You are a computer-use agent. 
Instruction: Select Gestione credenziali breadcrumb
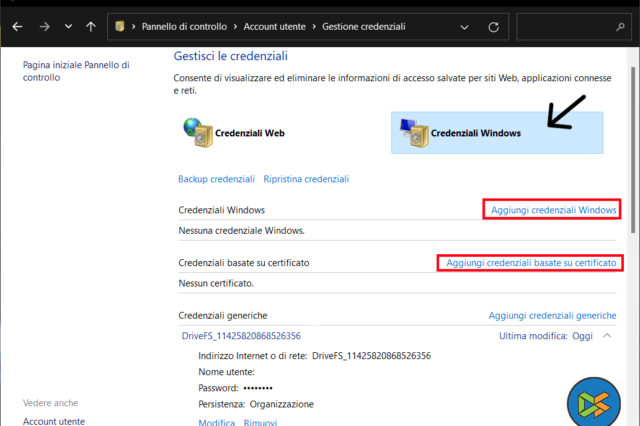click(x=364, y=27)
